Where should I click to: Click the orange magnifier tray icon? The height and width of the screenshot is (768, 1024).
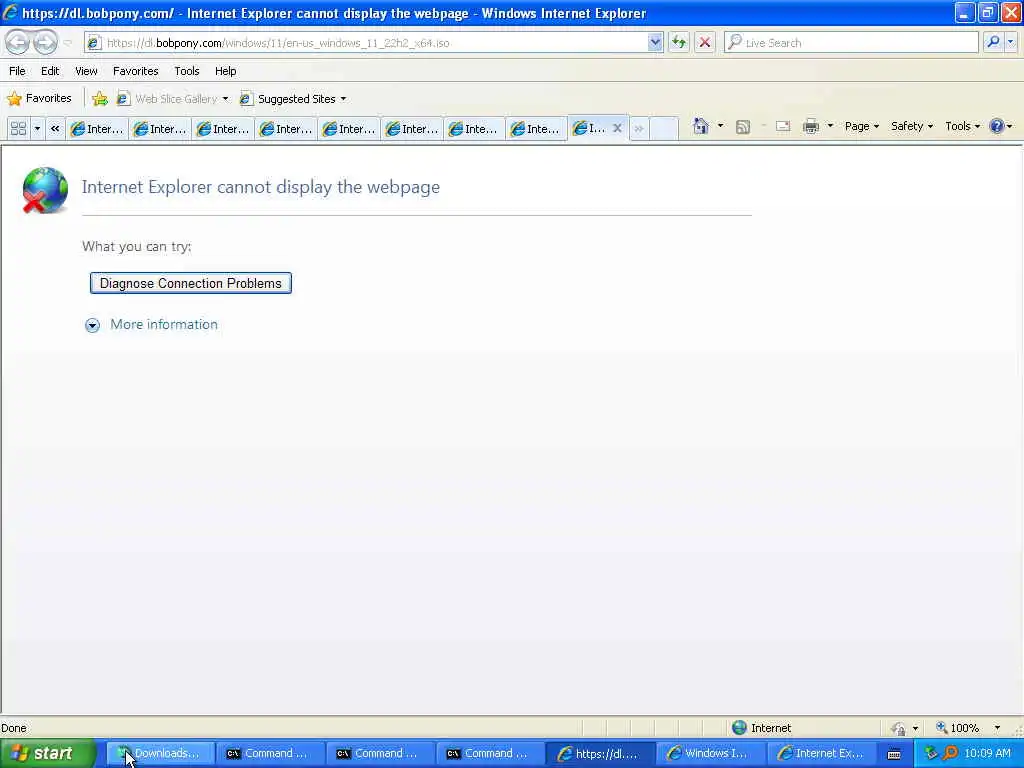pos(951,753)
